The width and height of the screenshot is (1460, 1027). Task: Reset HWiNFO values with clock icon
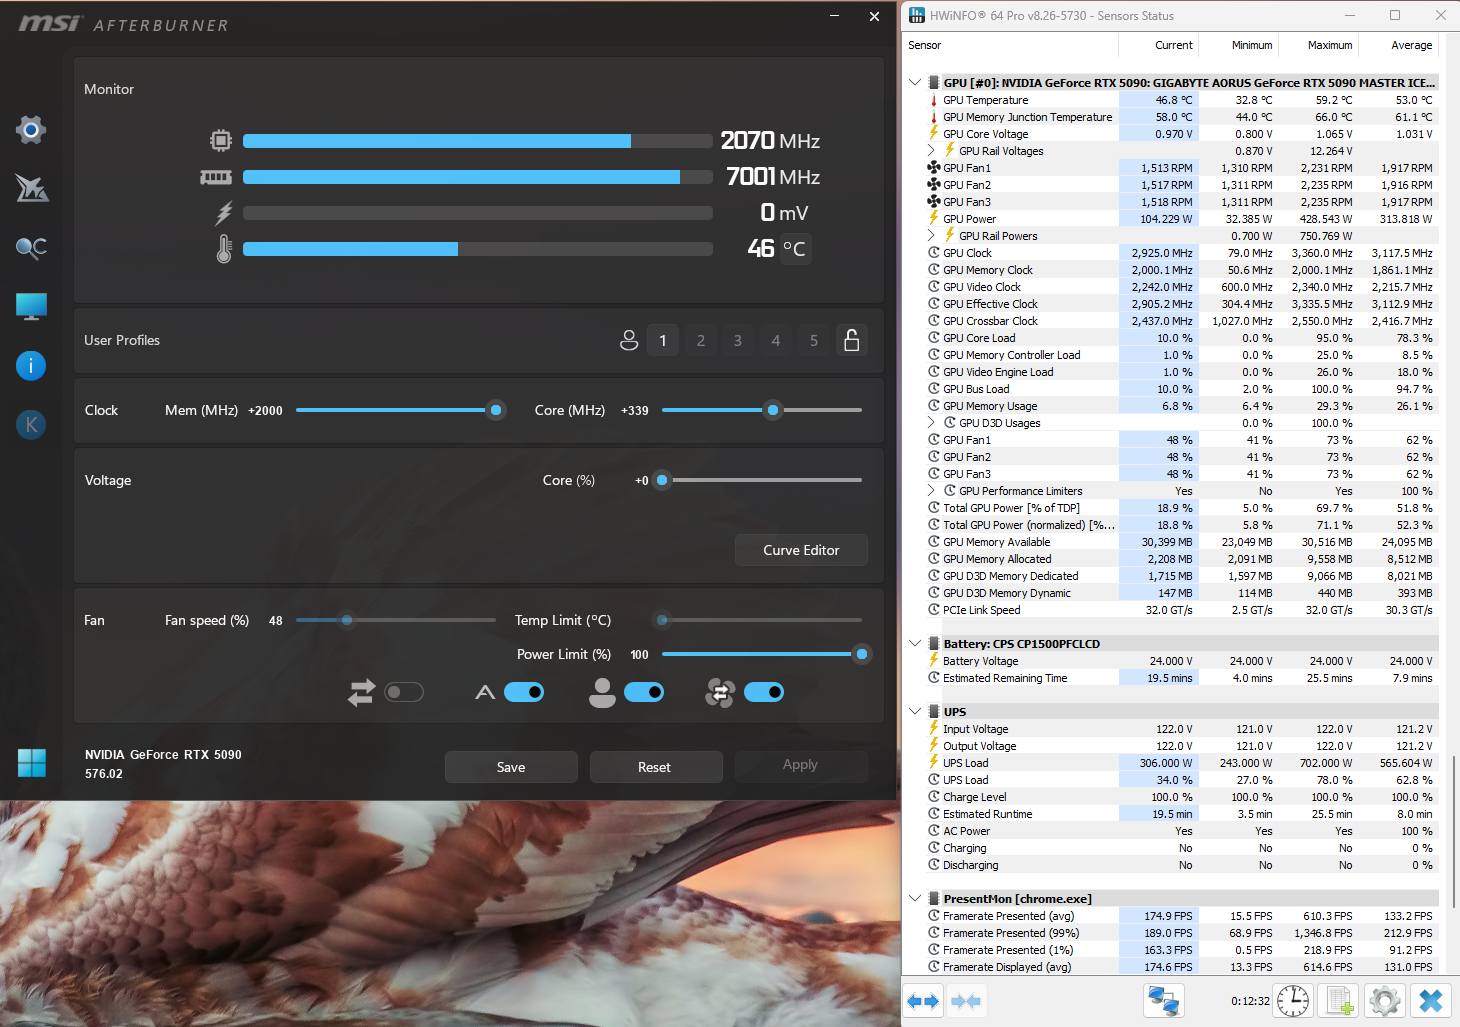[1292, 1001]
